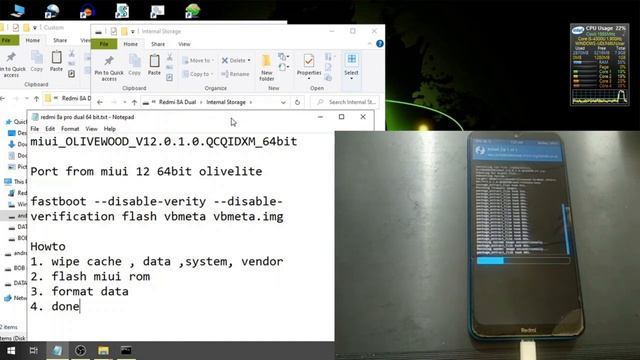Click Internal Storage breadcrumb in address bar
Viewport: 640px width, 360px height.
point(226,102)
